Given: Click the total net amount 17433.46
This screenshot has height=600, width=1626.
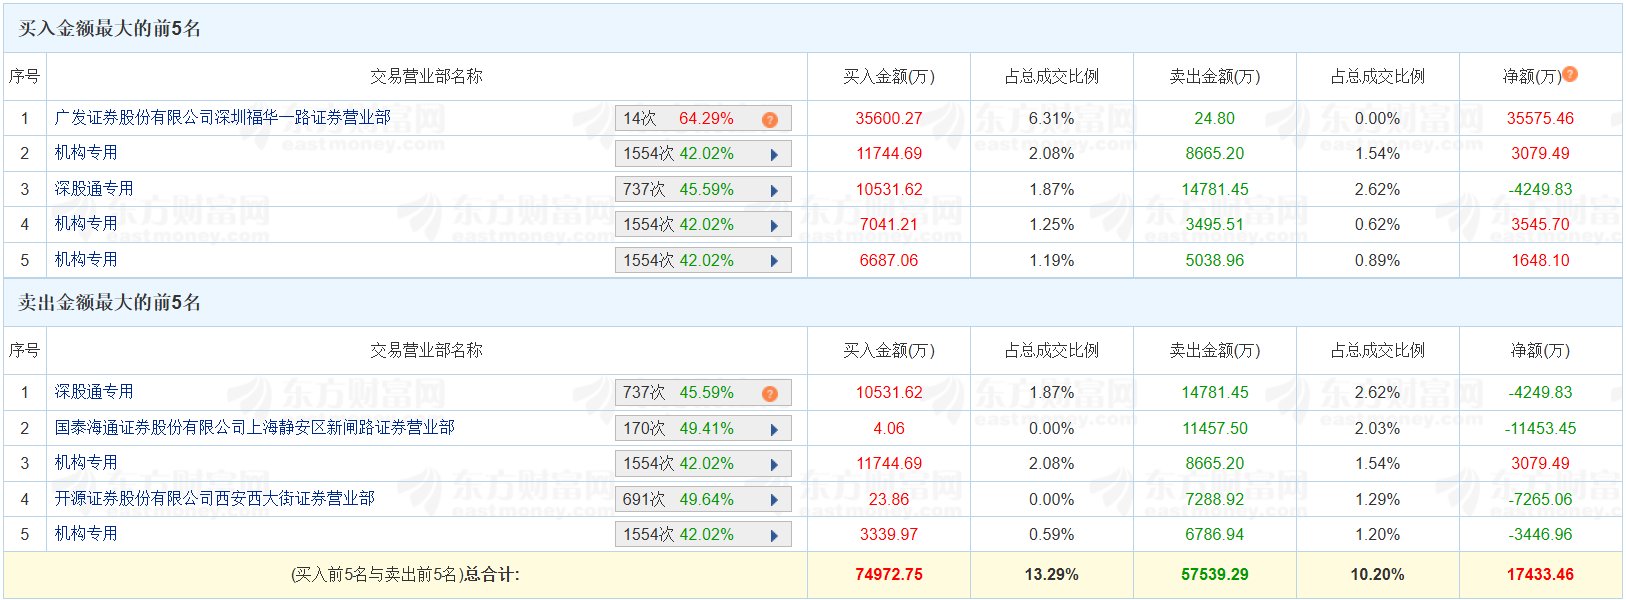Looking at the screenshot, I should tap(1540, 575).
